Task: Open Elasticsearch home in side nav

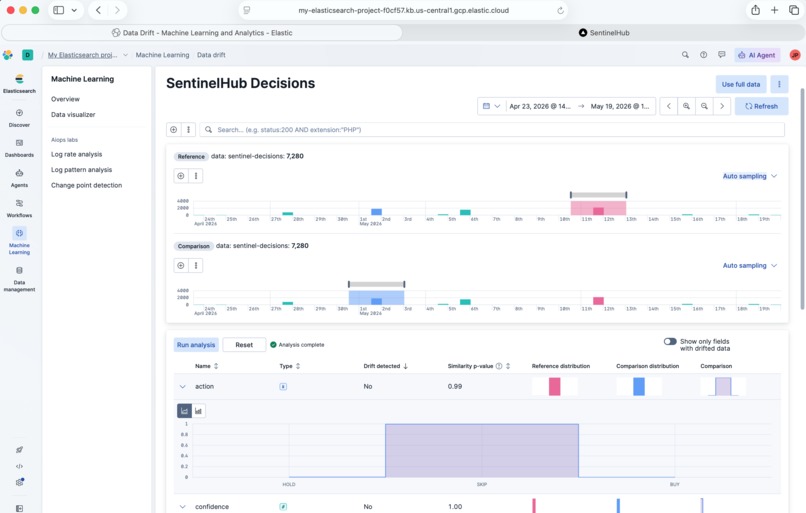Action: [x=19, y=83]
